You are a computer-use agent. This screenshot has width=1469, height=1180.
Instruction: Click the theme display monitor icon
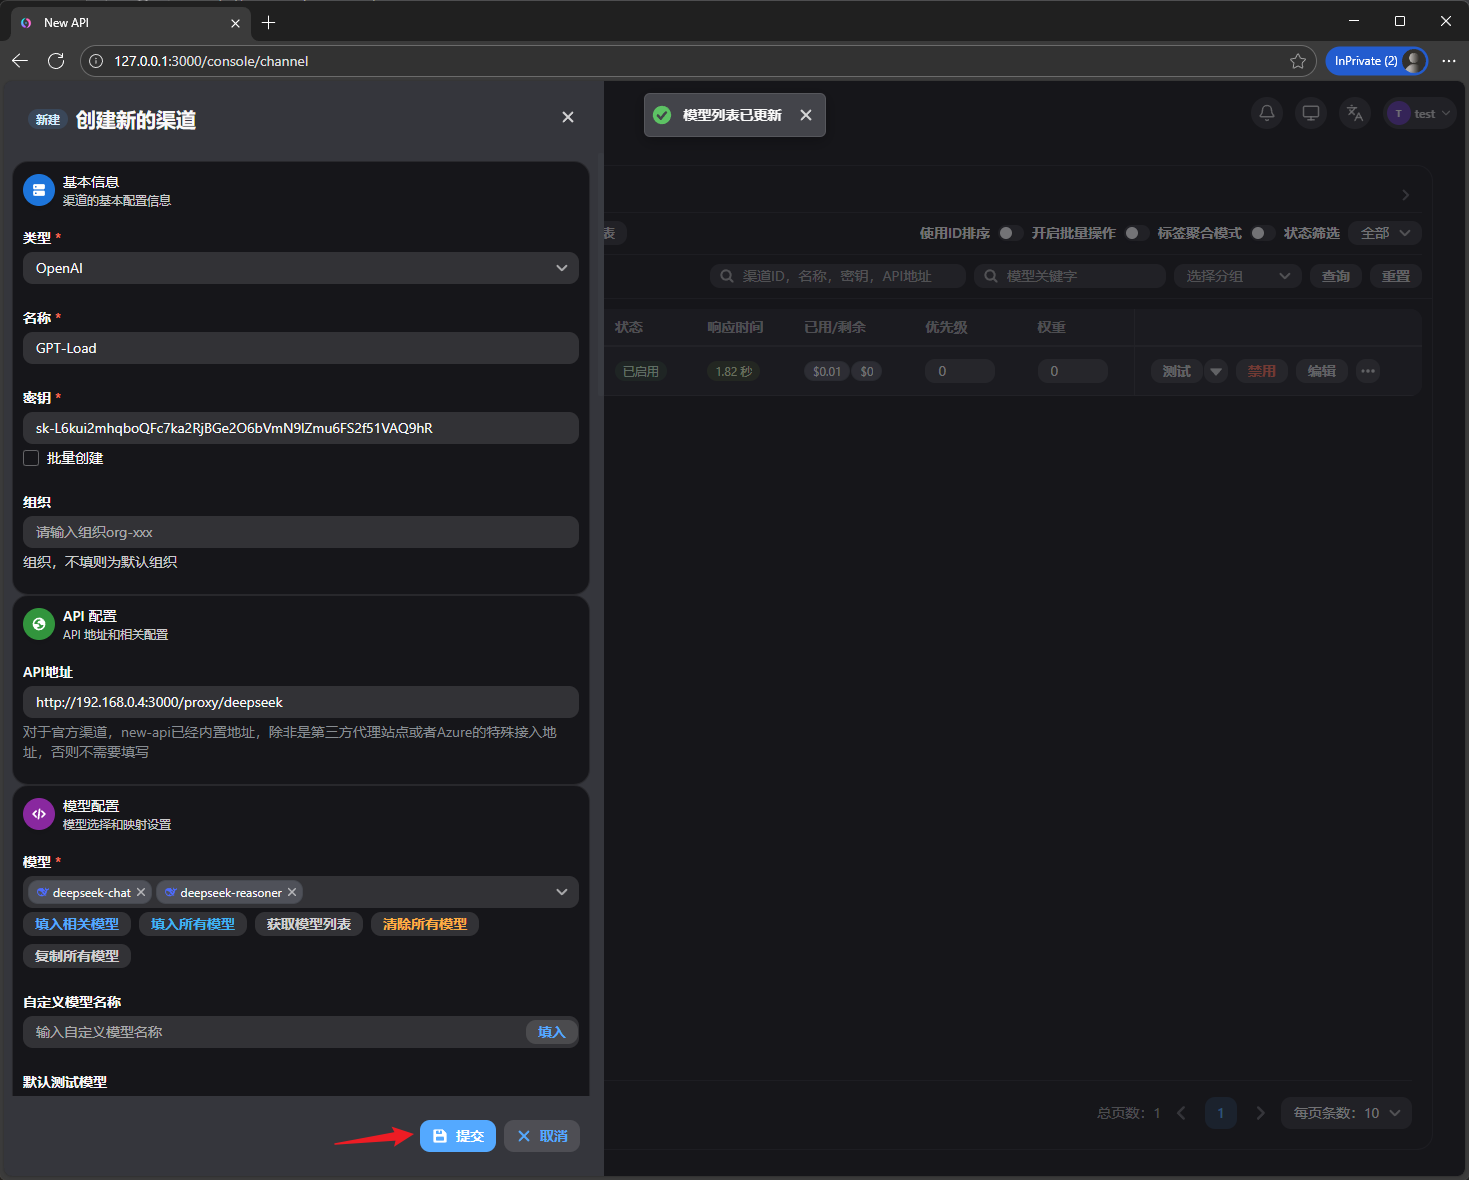click(1311, 113)
